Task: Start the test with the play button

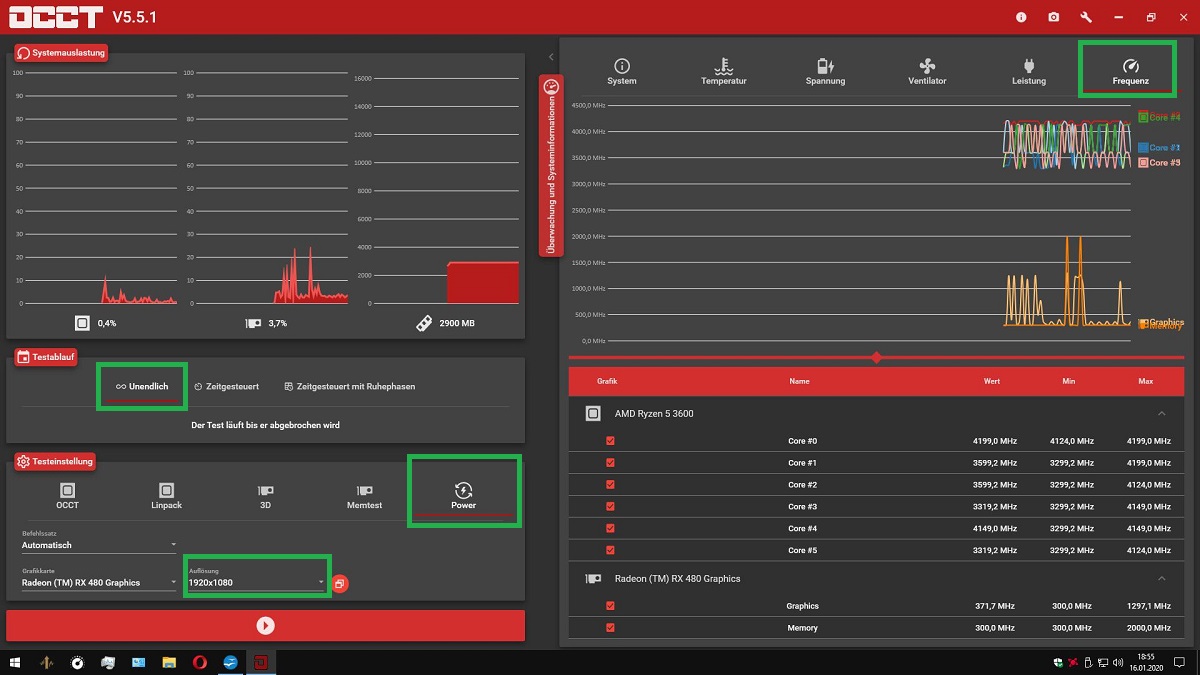Action: click(x=265, y=625)
